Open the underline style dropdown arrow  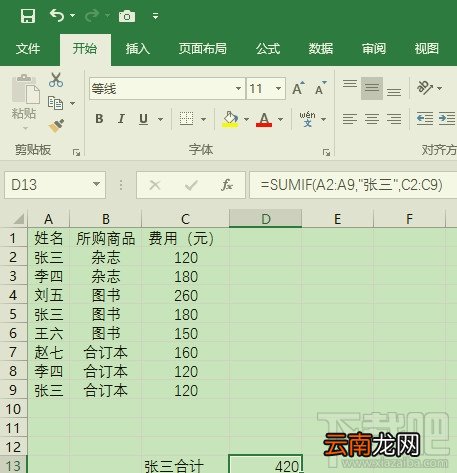(160, 119)
